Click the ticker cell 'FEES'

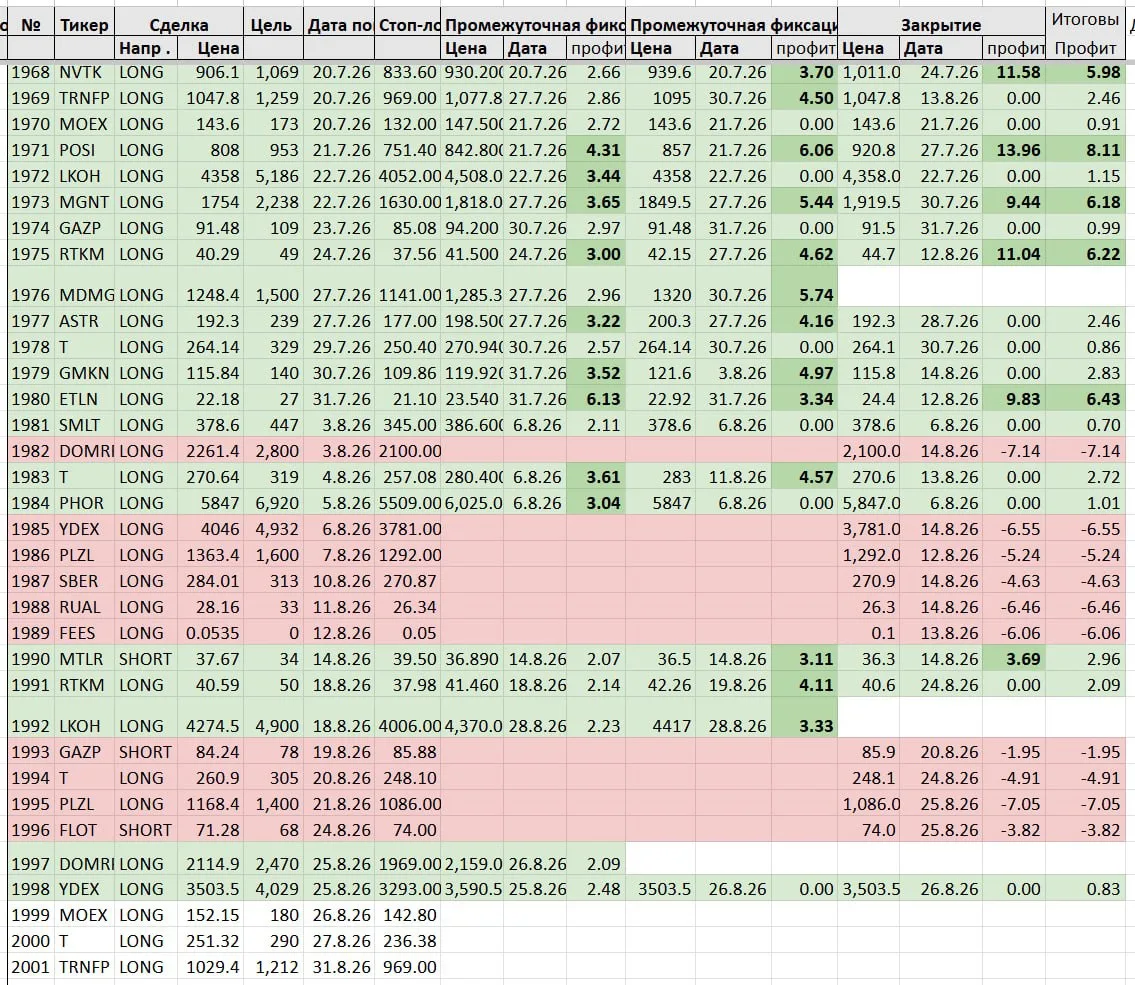click(x=84, y=634)
